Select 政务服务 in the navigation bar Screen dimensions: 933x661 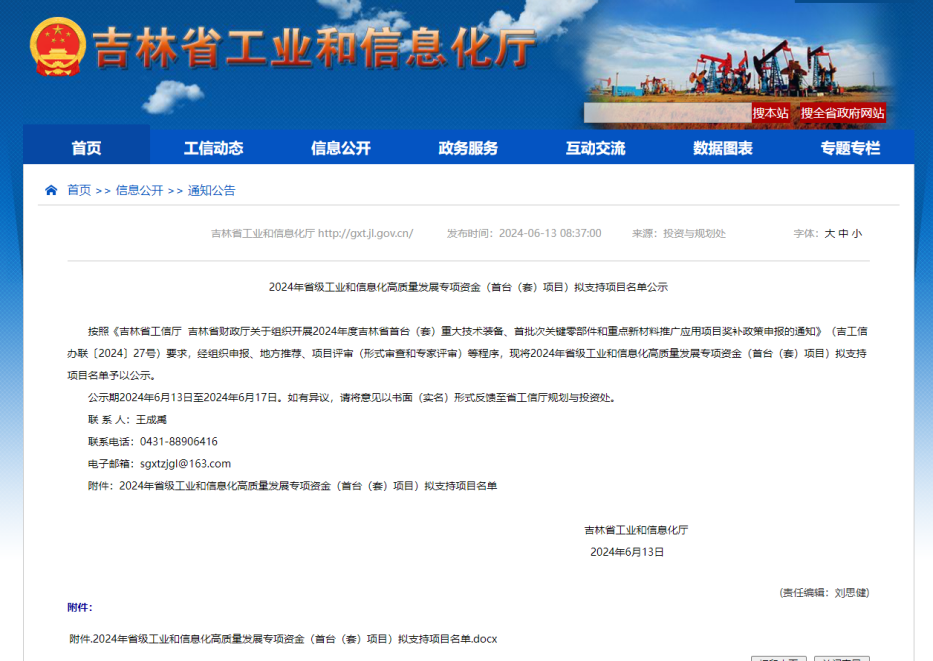468,148
